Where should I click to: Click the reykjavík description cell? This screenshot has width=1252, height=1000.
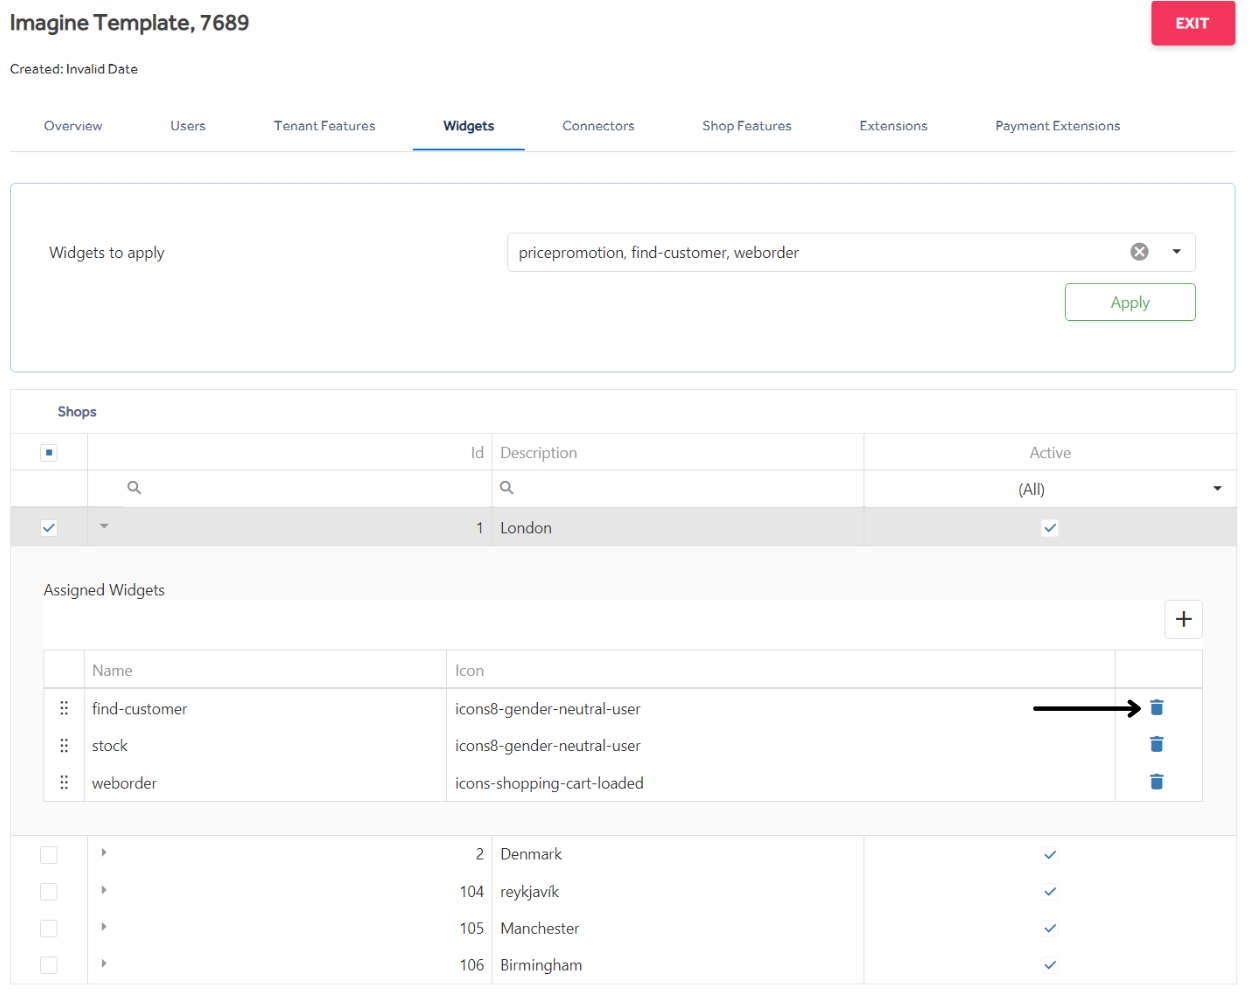678,891
